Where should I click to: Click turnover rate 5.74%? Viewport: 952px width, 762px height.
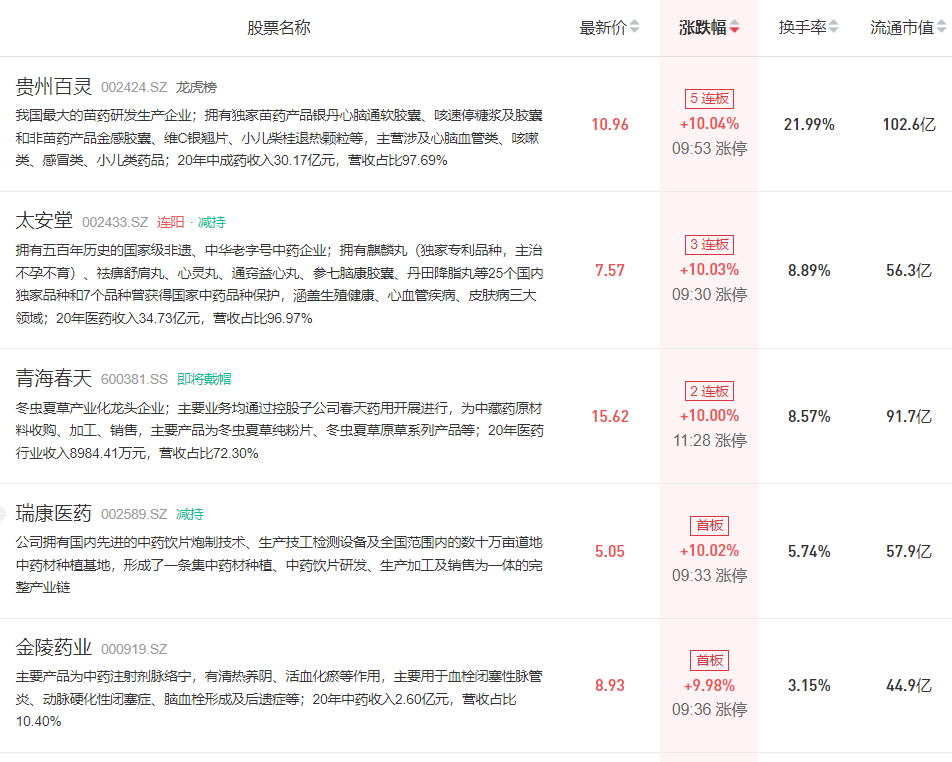pos(809,551)
